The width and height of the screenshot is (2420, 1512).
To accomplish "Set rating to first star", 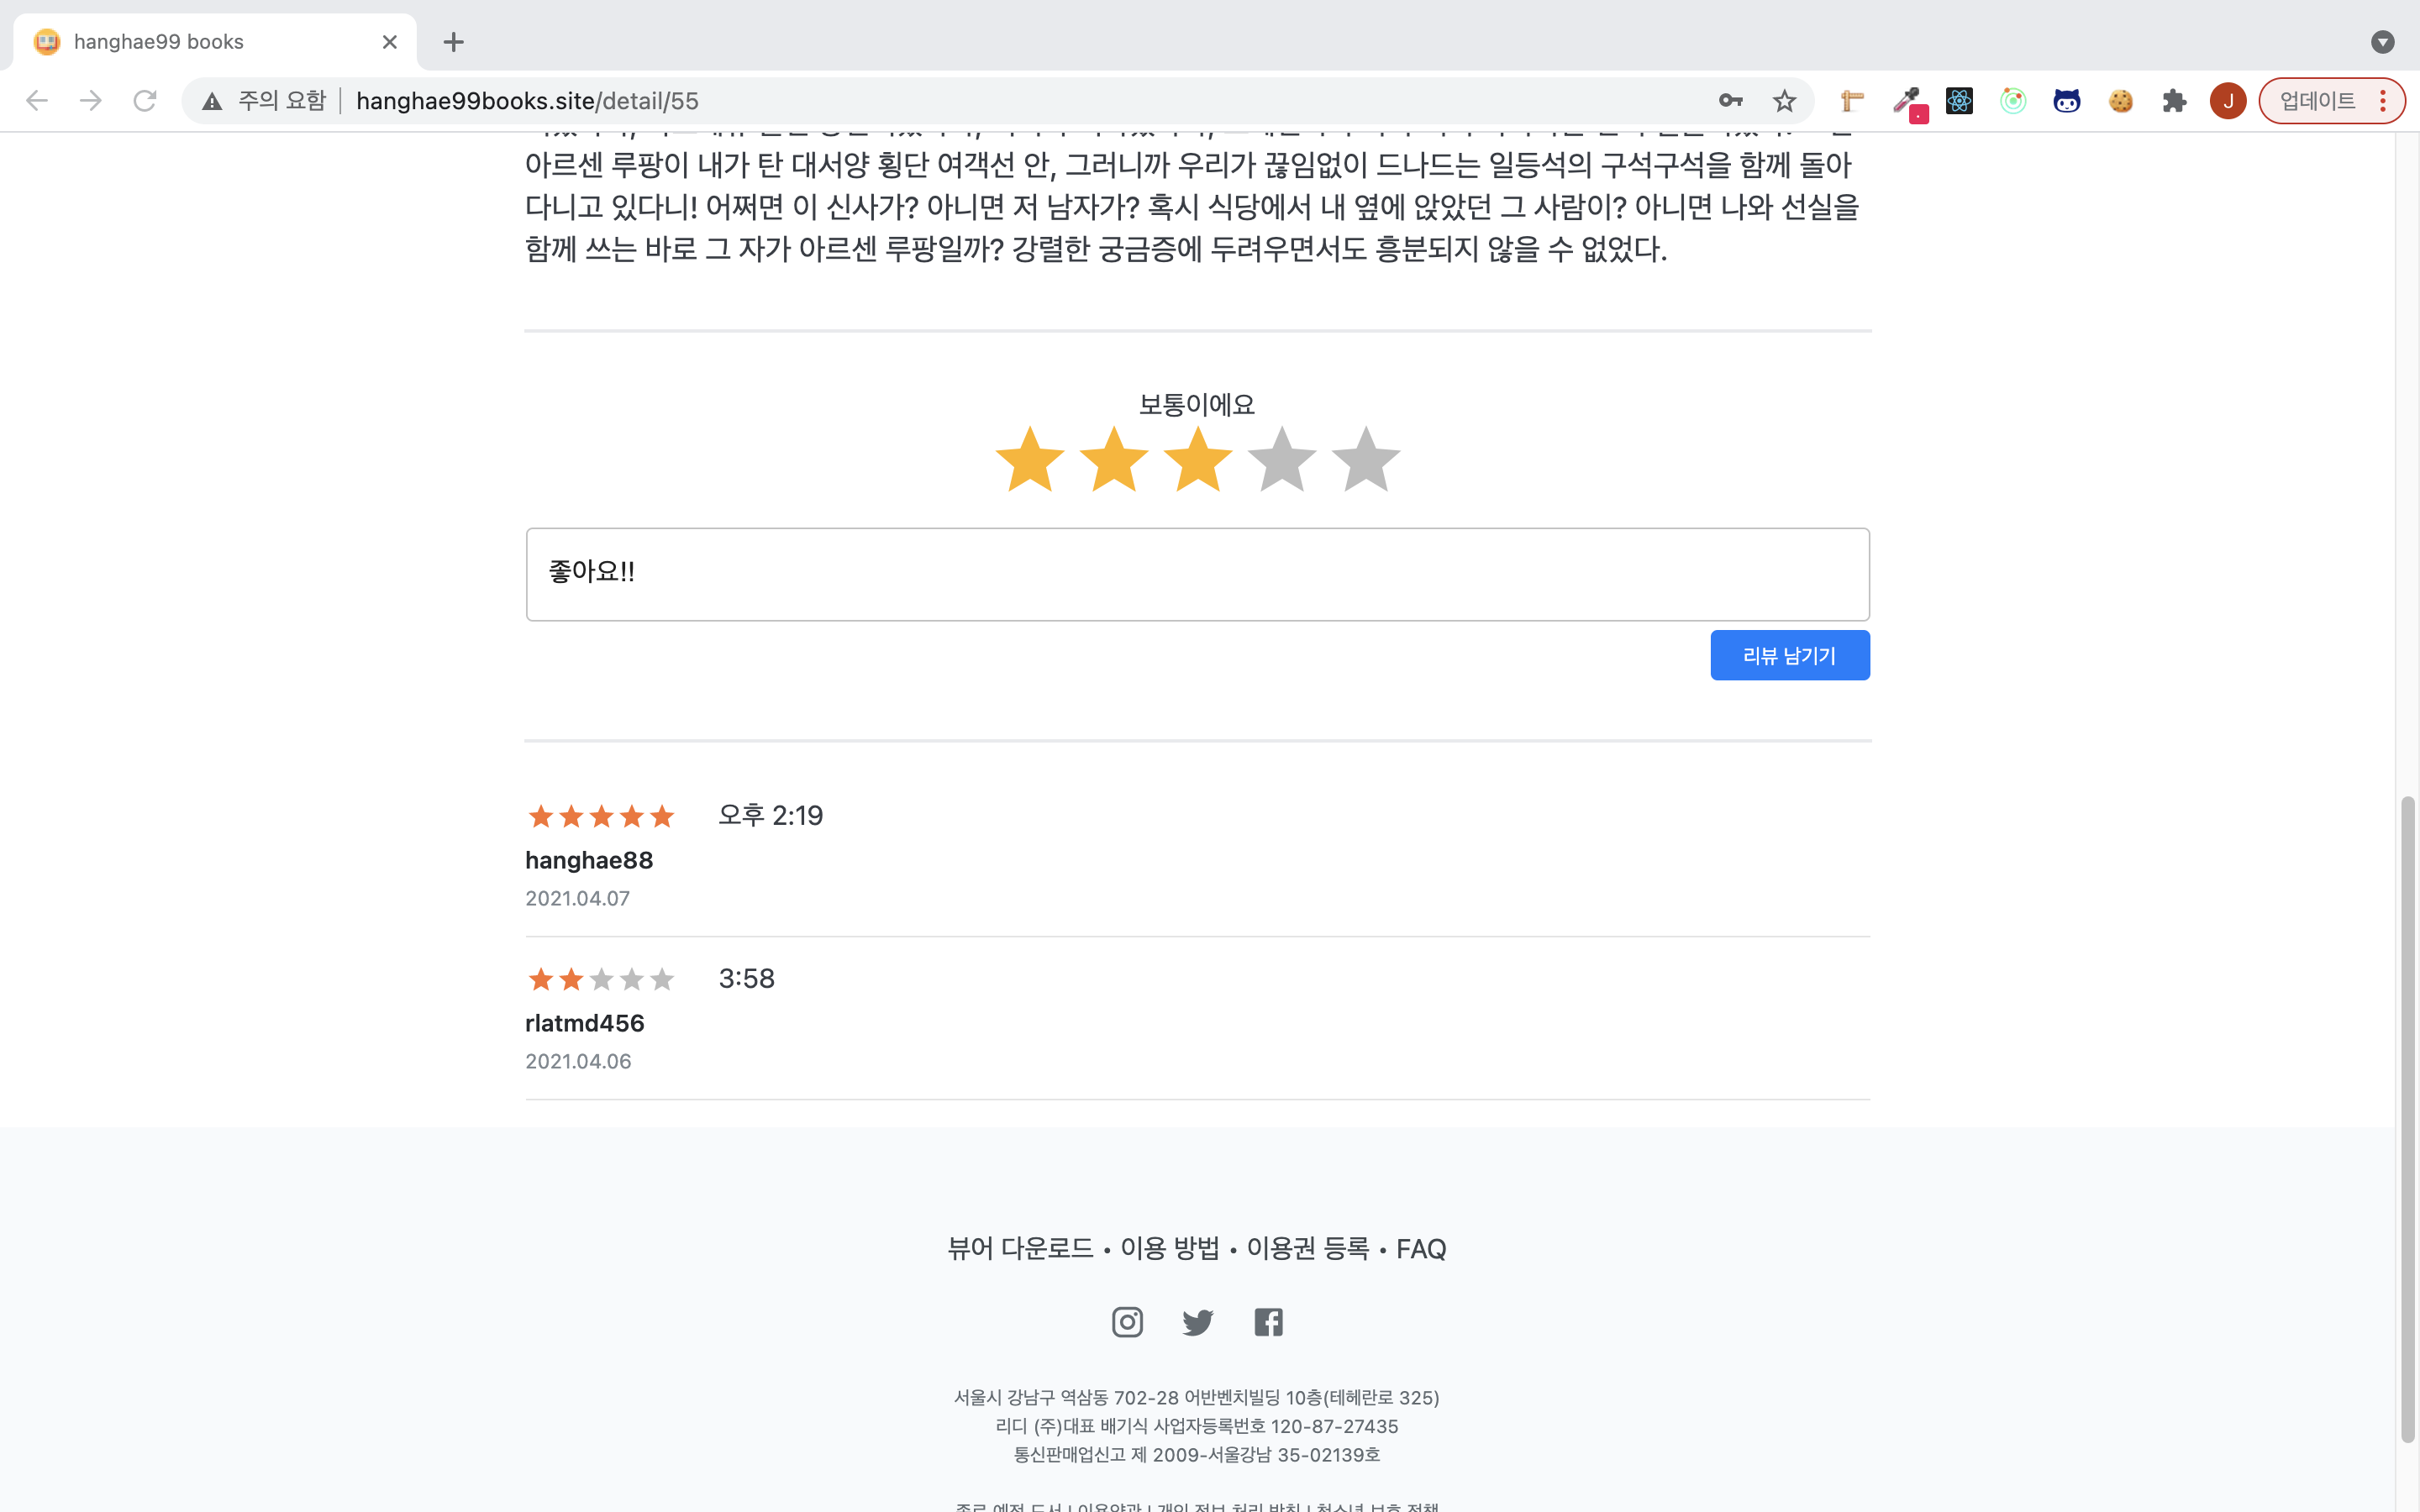I will click(1029, 460).
